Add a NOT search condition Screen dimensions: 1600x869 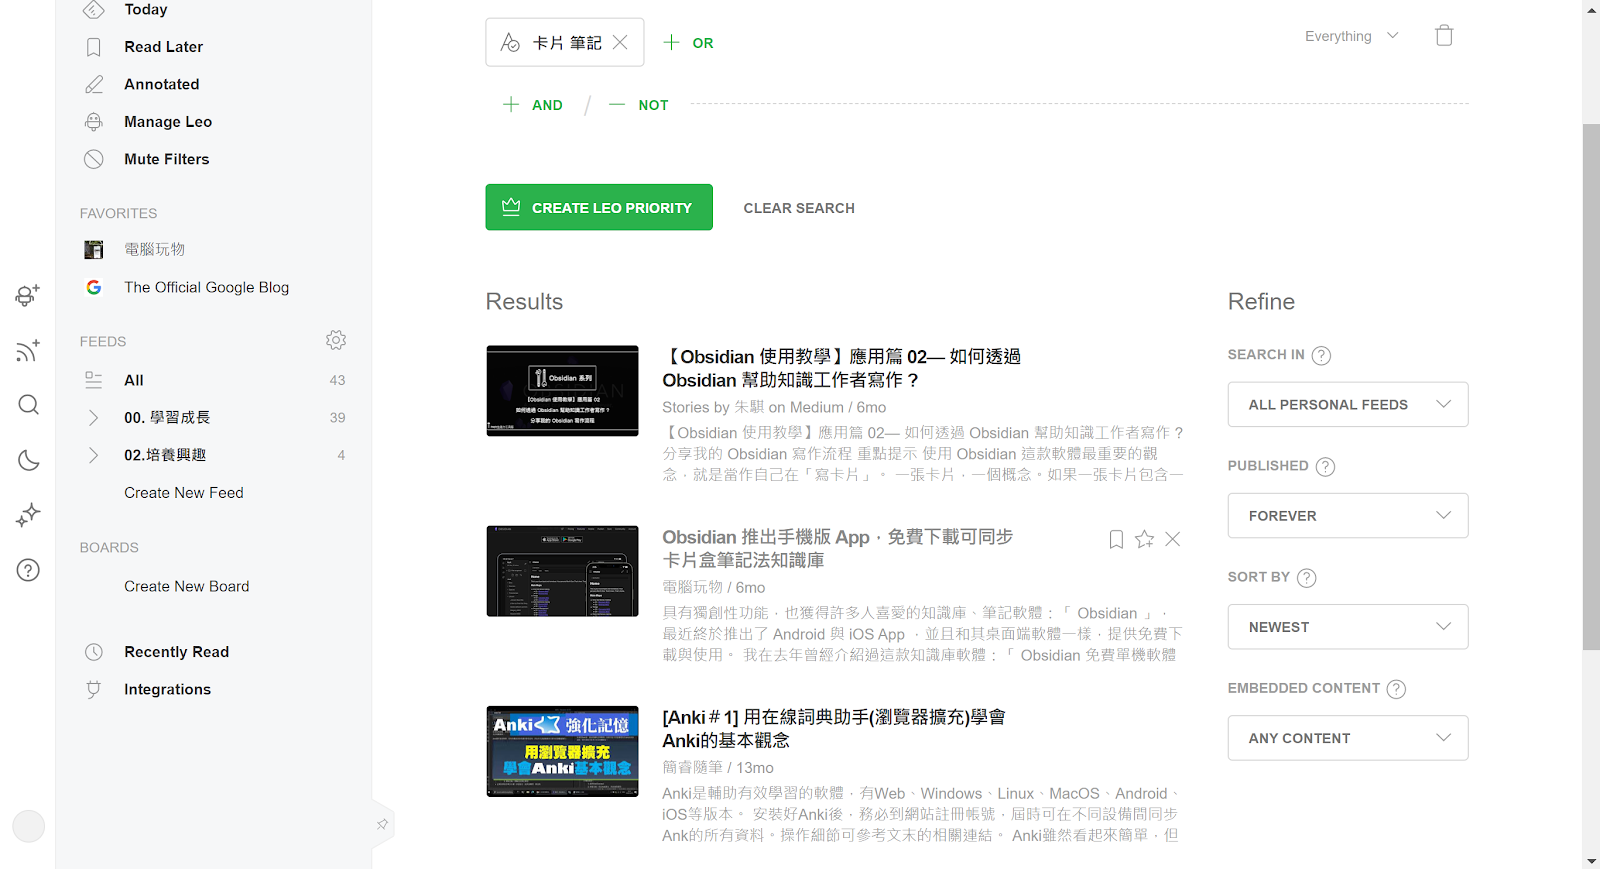[x=638, y=104]
